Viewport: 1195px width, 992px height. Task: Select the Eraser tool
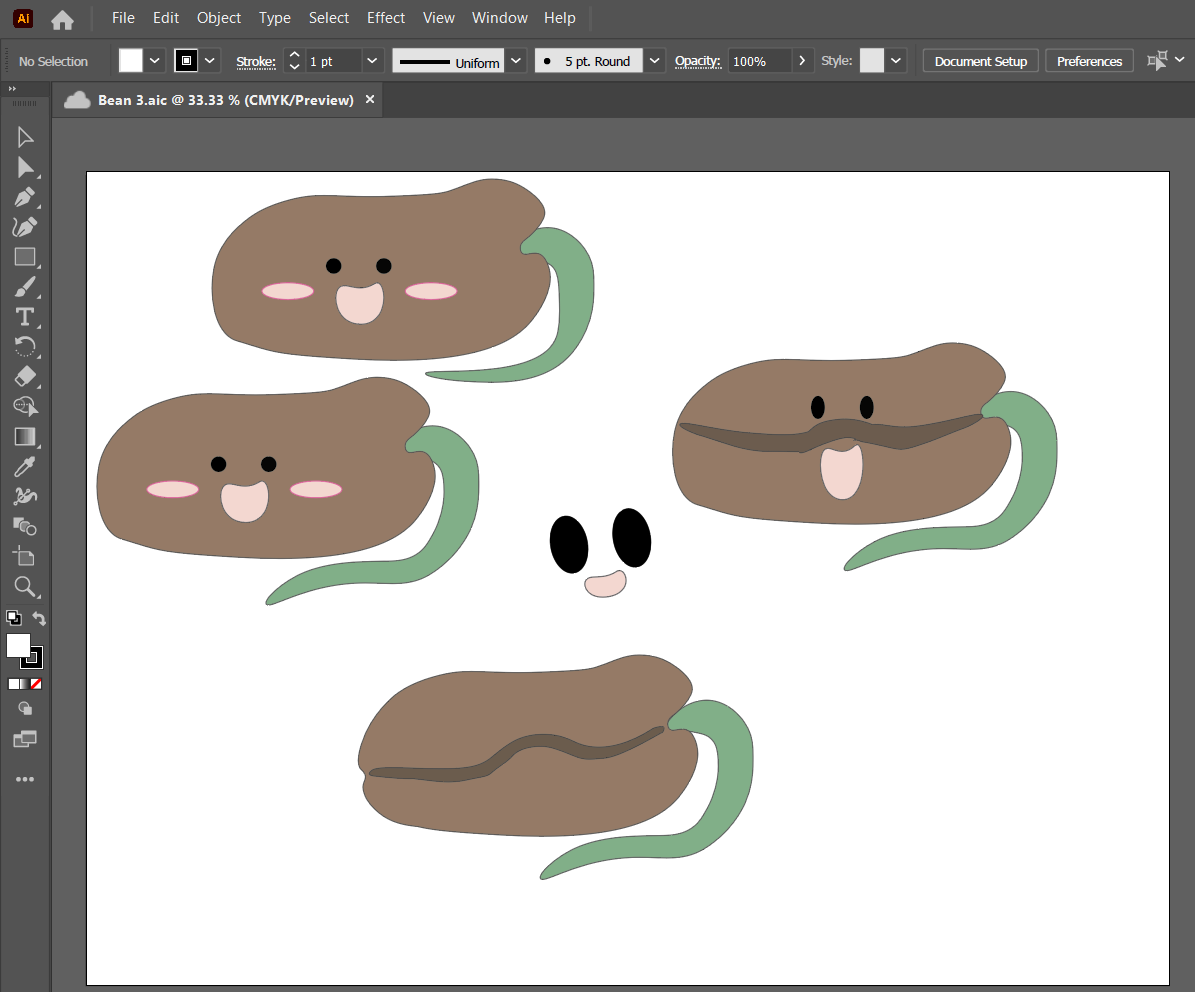point(25,376)
